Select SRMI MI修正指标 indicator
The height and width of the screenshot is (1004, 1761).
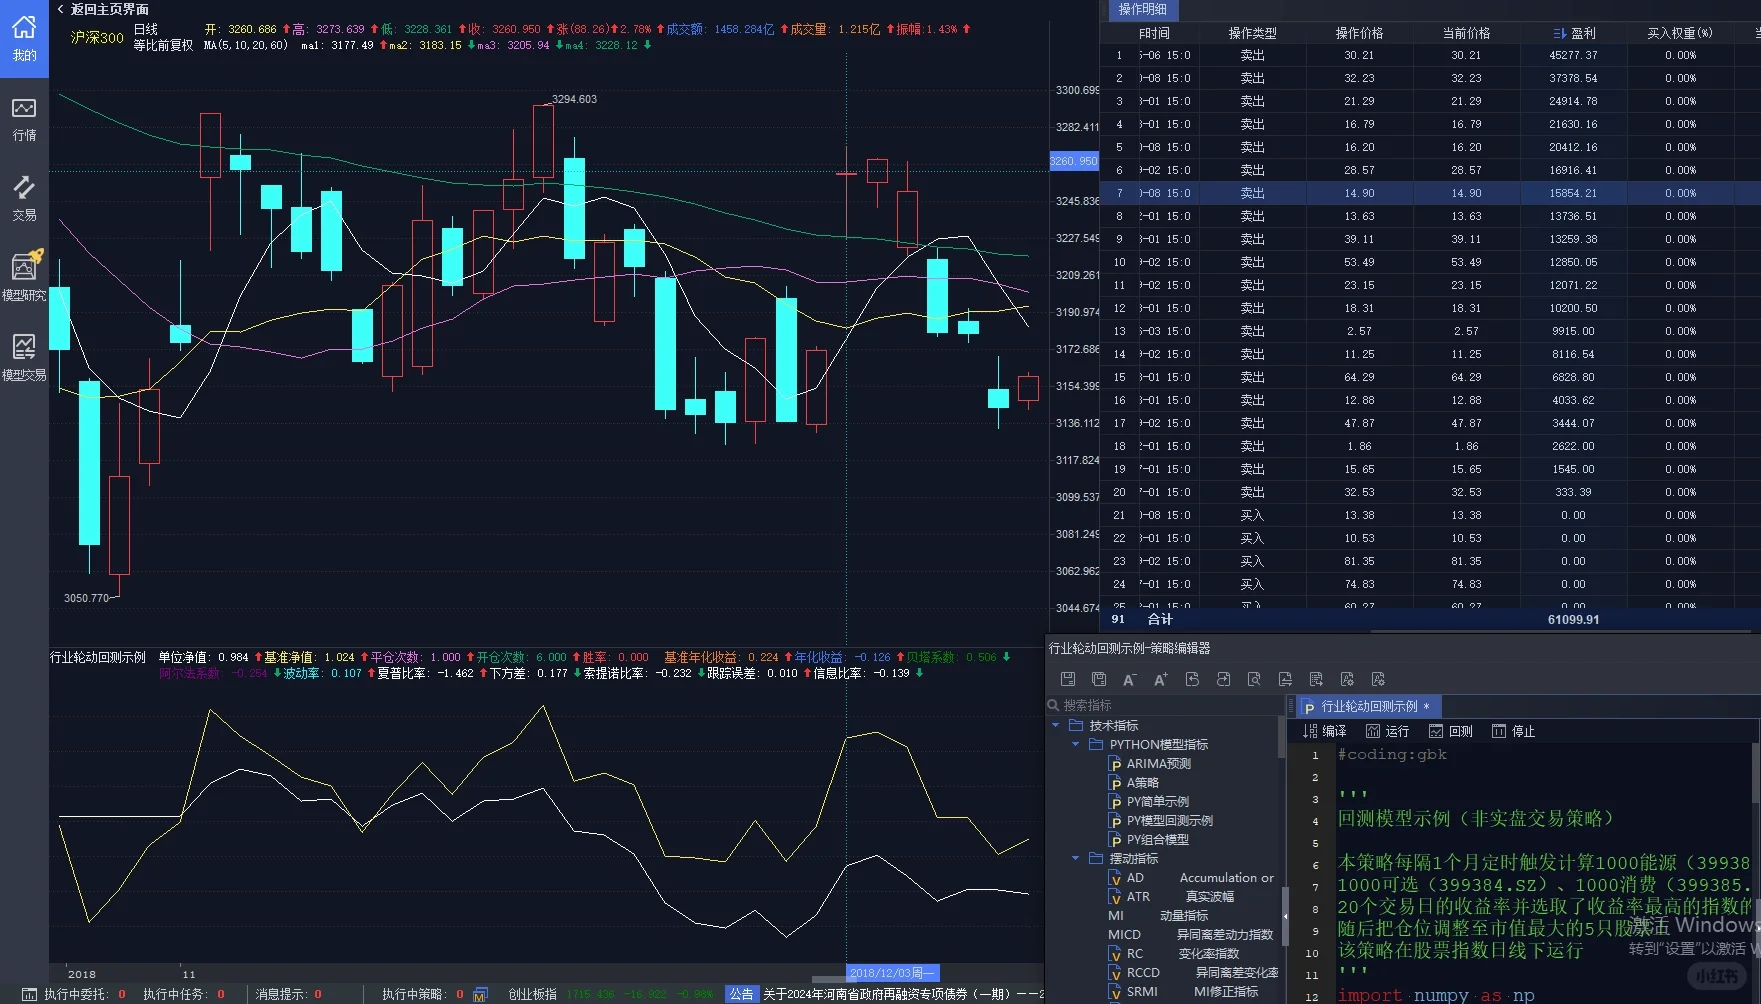(1183, 991)
